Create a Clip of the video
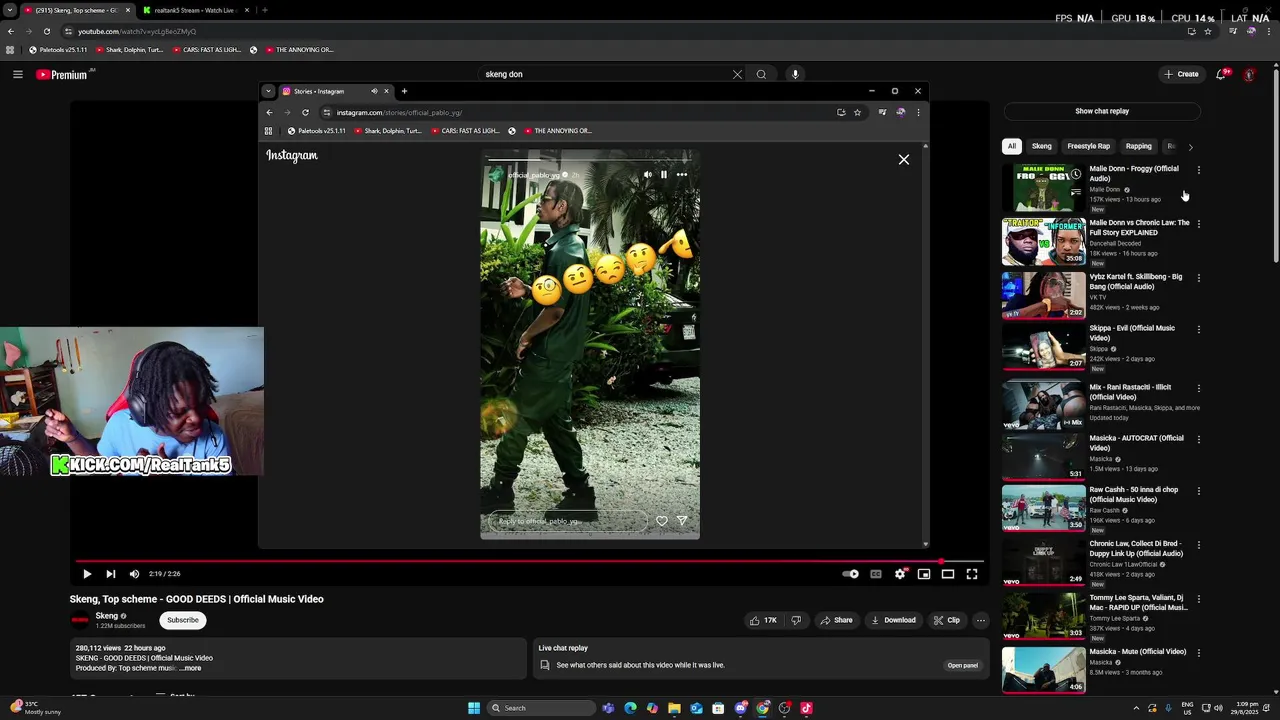Screen dimensions: 1280x720 click(947, 620)
